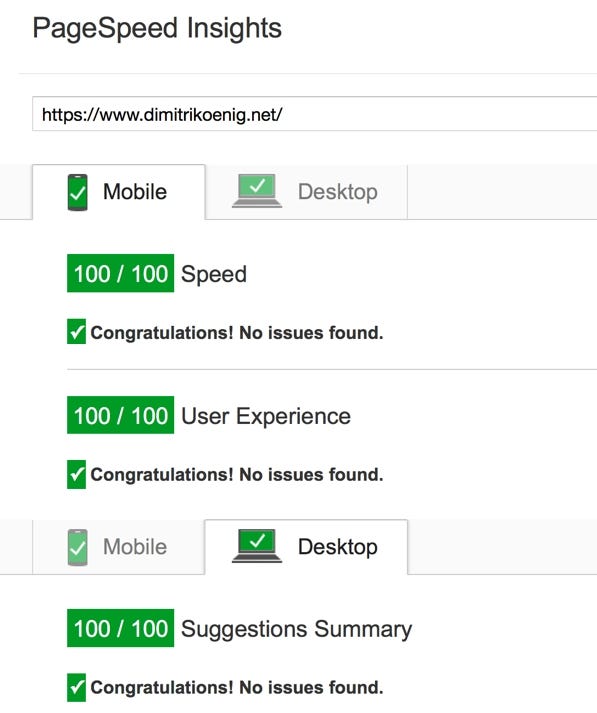
Task: Select the lower Desktop tab label
Action: 338,547
